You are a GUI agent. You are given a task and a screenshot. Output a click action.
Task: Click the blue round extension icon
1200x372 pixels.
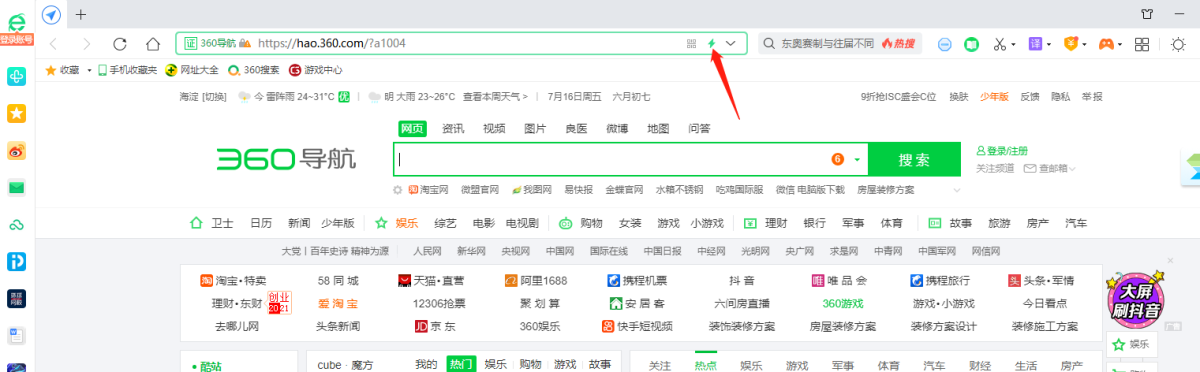tap(944, 44)
